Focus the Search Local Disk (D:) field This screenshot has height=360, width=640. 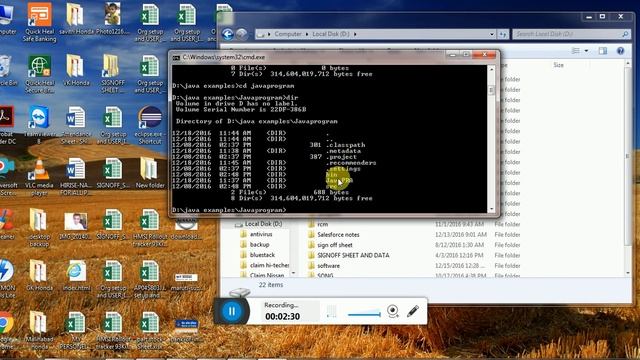[571, 34]
